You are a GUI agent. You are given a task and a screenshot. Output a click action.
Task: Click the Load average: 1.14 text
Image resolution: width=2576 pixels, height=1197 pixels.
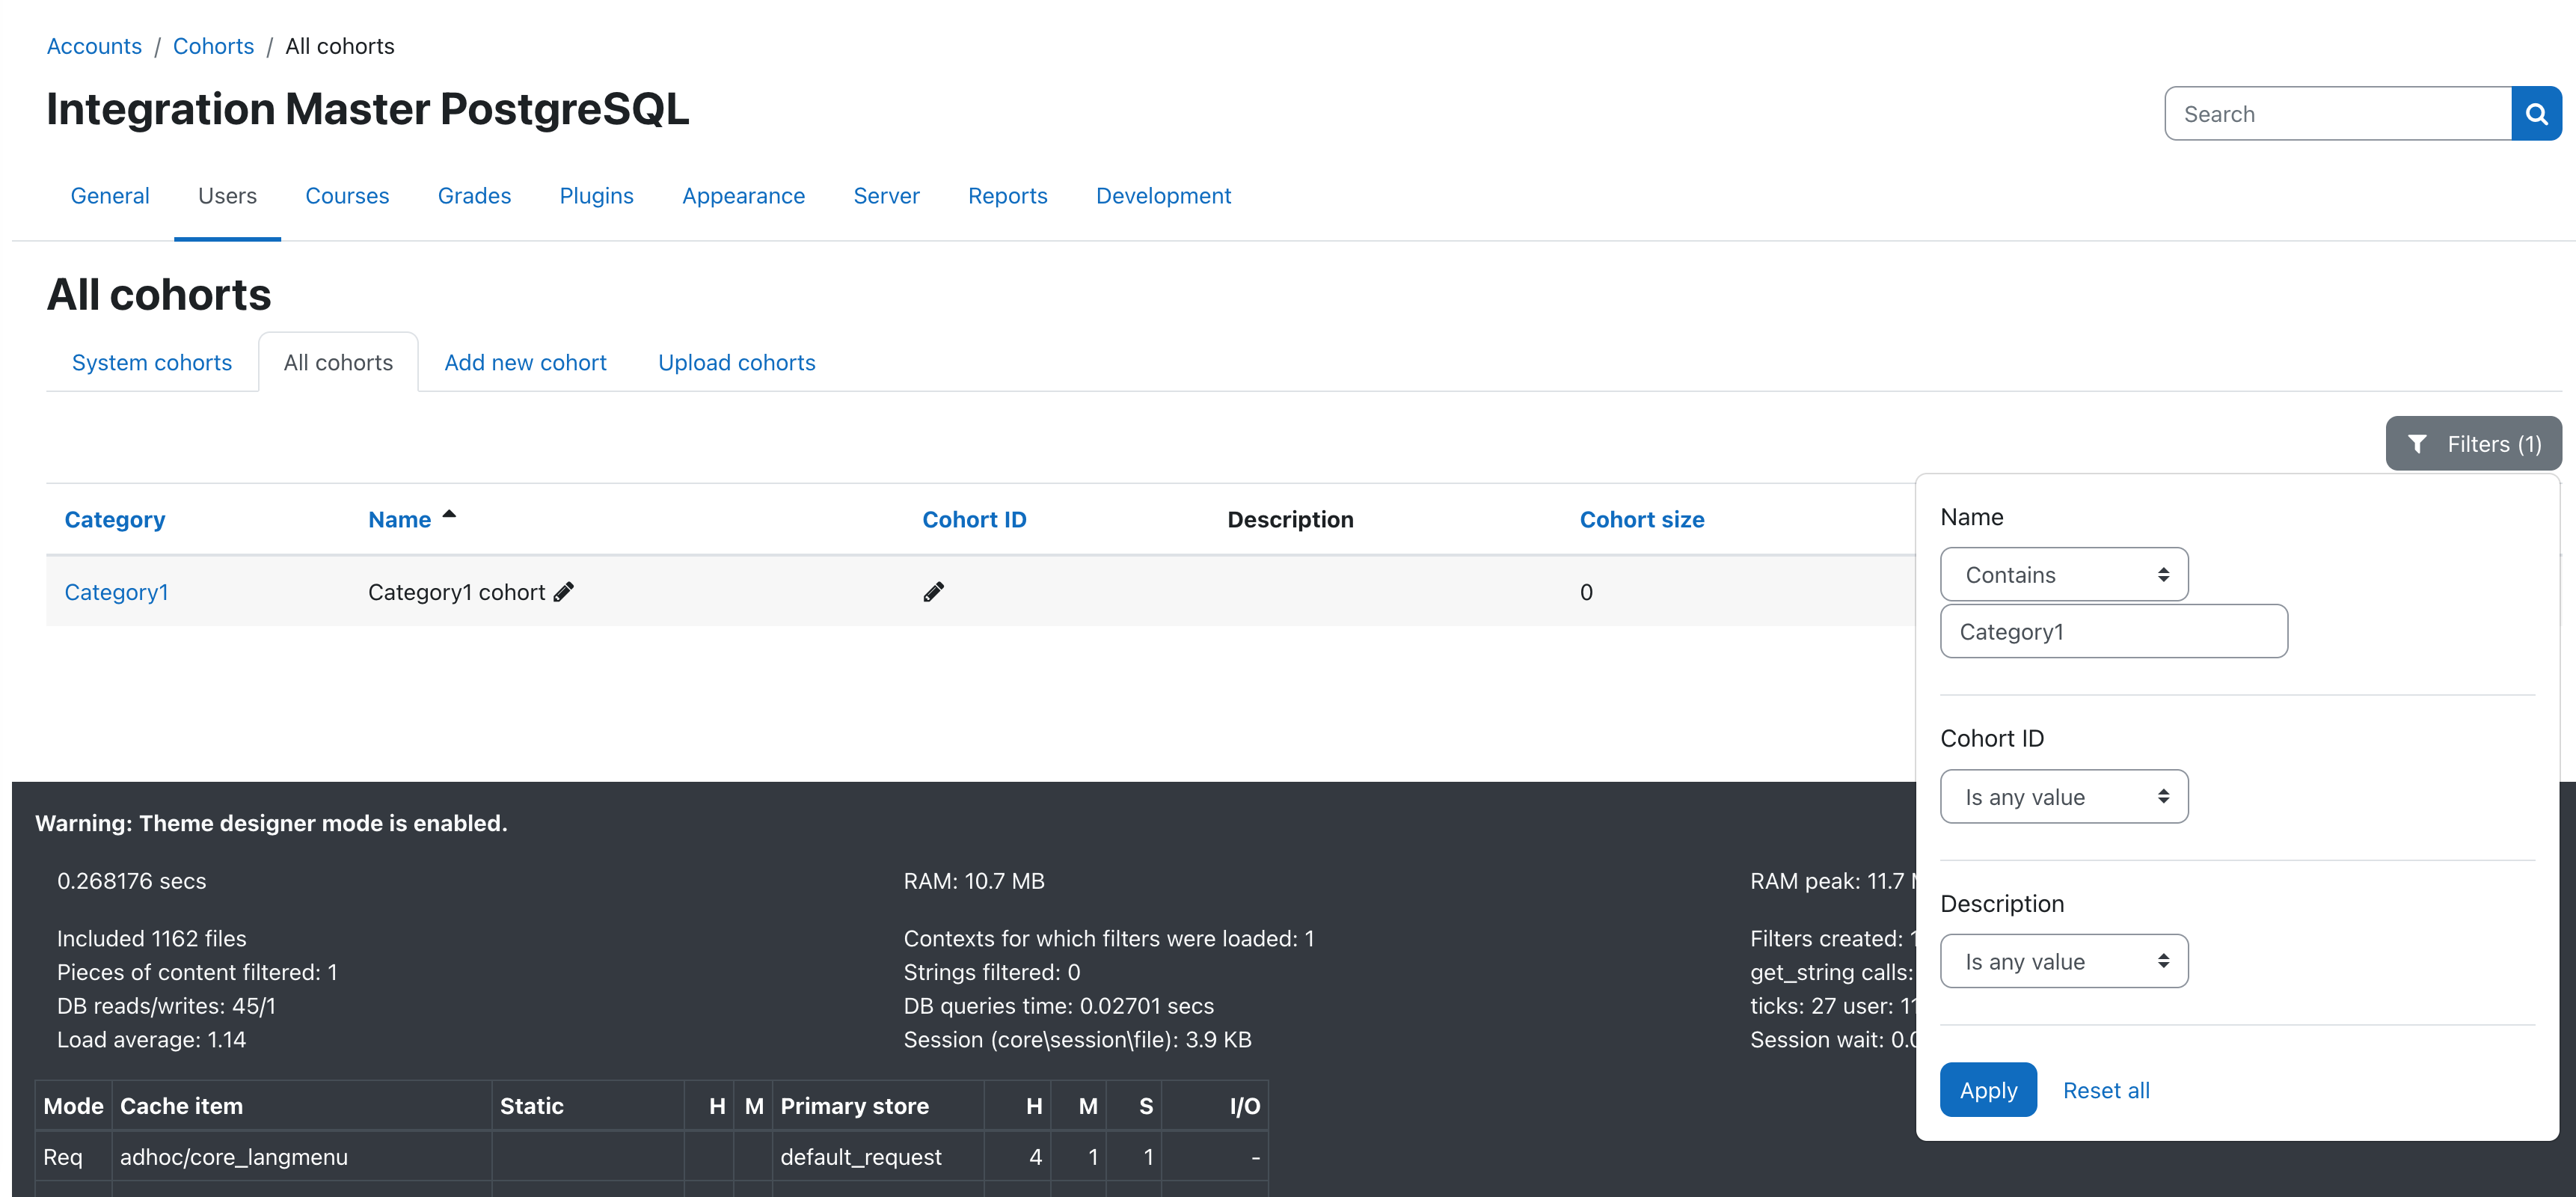151,1040
